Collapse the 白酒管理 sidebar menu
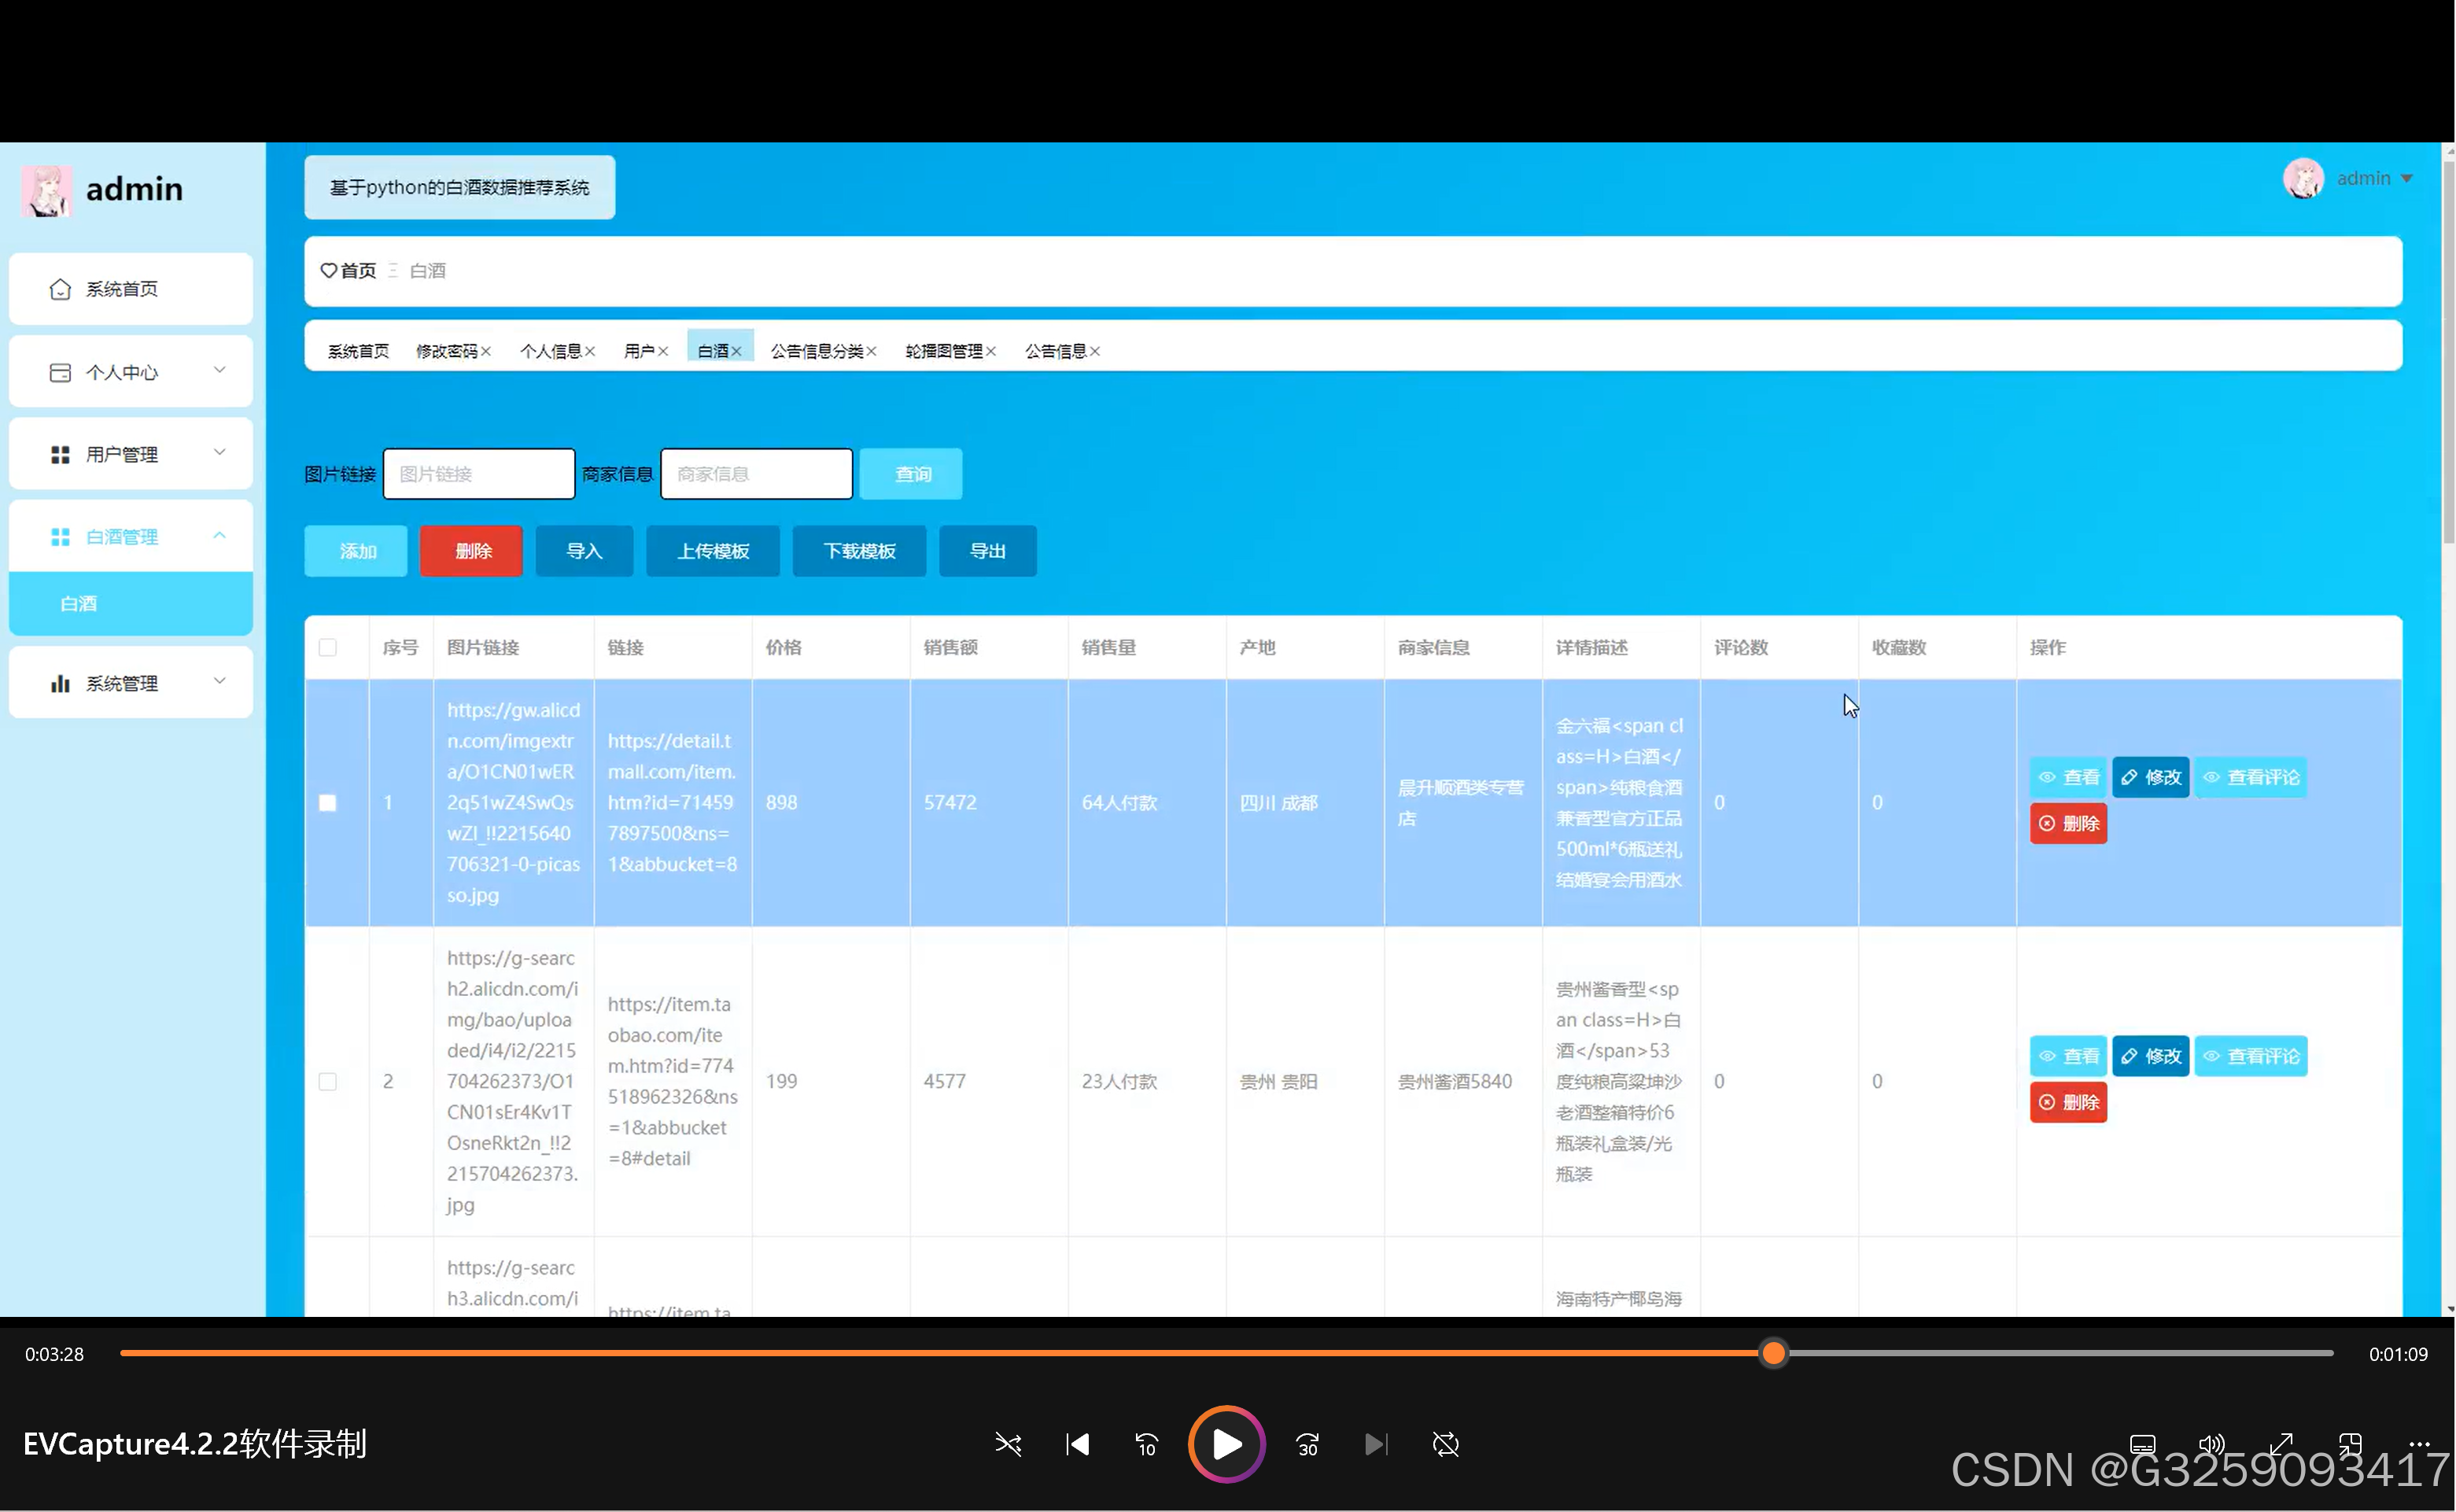This screenshot has height=1512, width=2456. pyautogui.click(x=130, y=536)
